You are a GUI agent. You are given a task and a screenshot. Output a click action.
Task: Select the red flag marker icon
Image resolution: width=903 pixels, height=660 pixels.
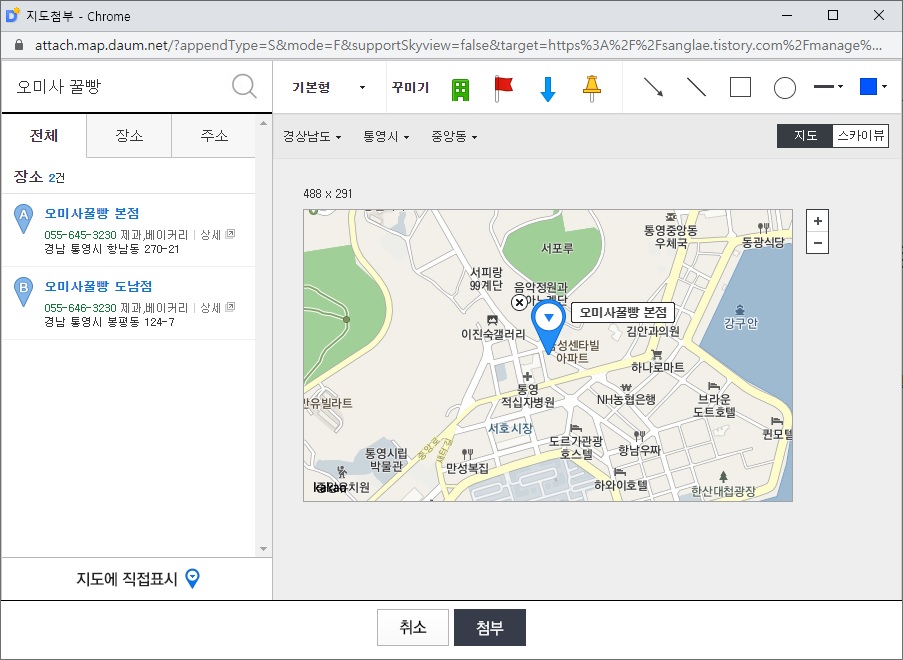(503, 89)
